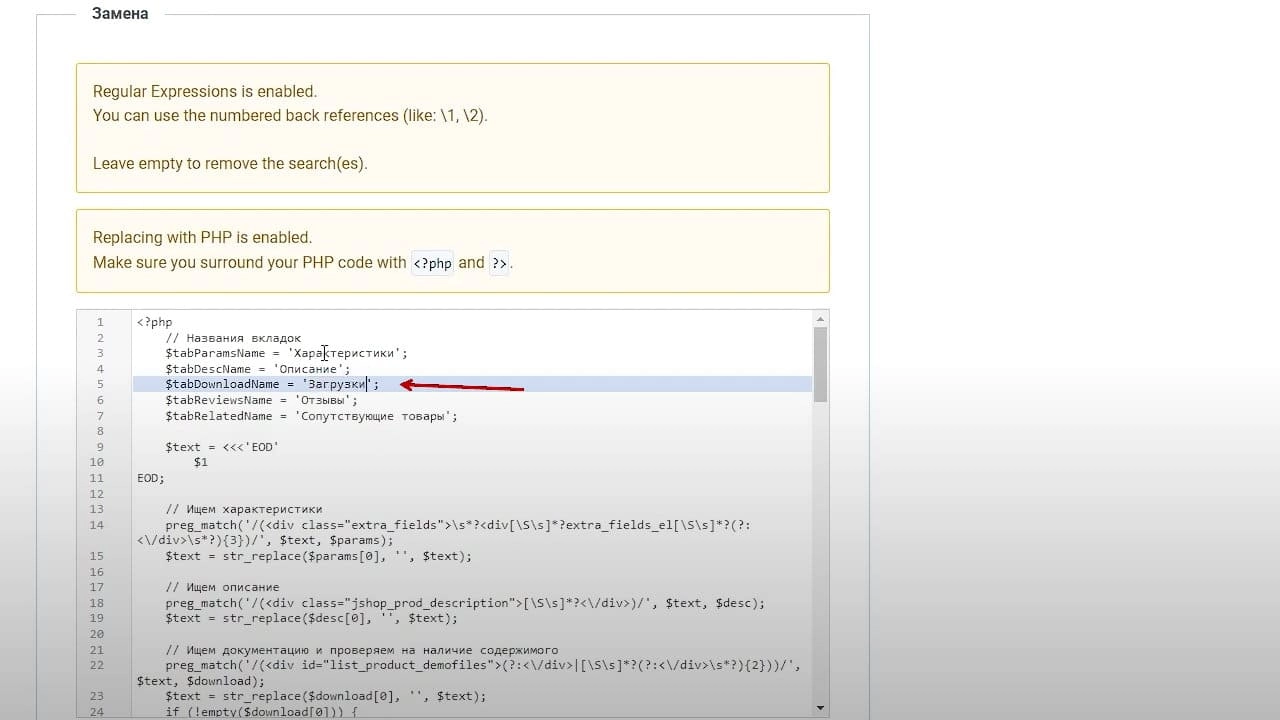Click the code editor scrollbar thumb
This screenshot has height=720, width=1280.
(820, 364)
